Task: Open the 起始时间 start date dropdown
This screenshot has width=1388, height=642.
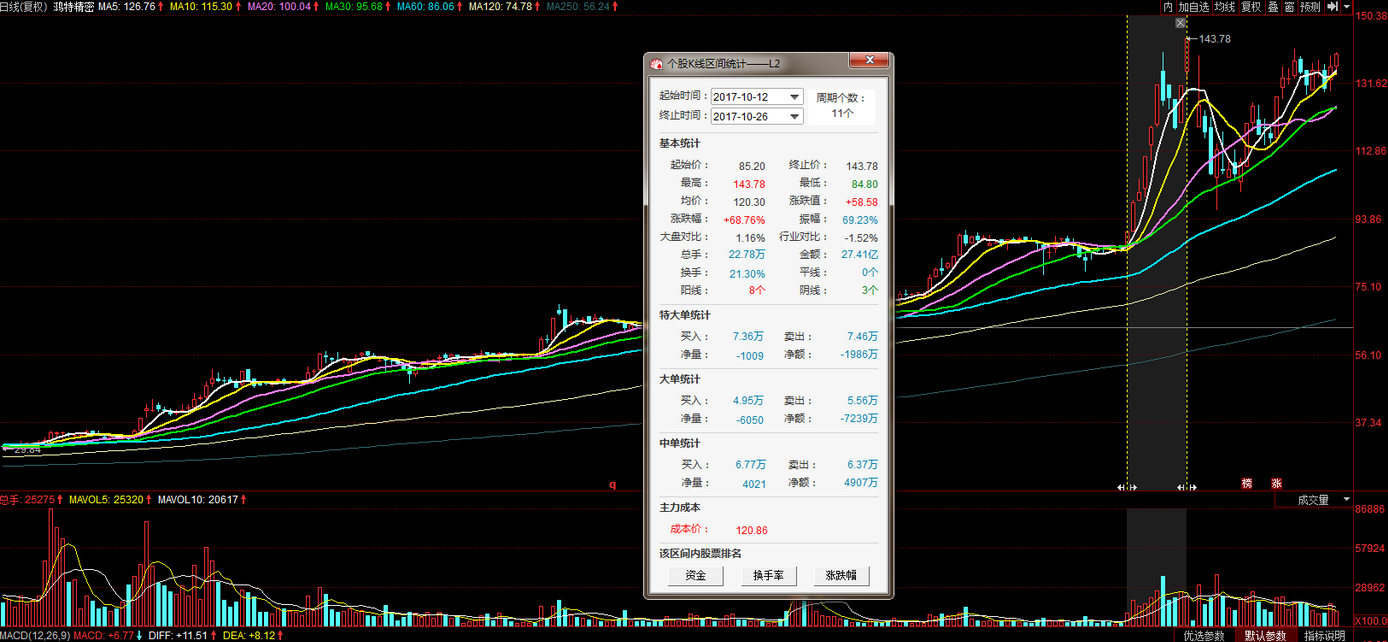Action: coord(795,97)
